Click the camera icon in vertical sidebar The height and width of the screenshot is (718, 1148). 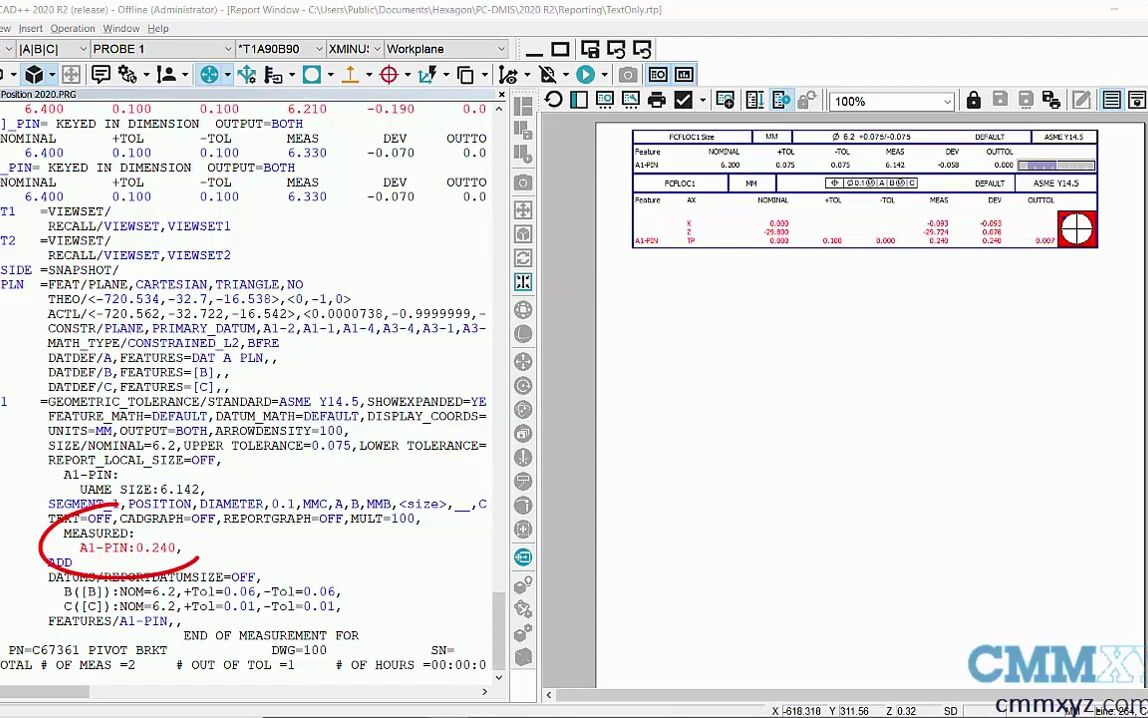pyautogui.click(x=523, y=182)
